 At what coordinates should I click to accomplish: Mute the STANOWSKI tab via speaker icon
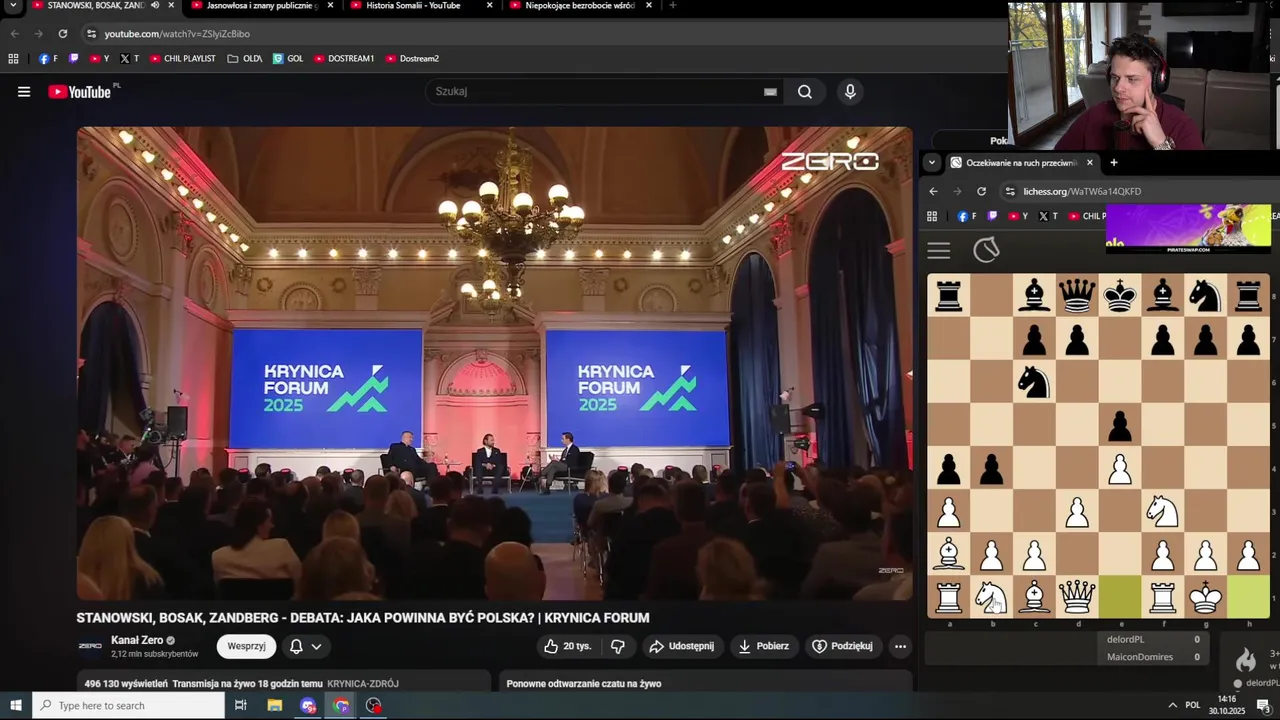click(x=154, y=5)
